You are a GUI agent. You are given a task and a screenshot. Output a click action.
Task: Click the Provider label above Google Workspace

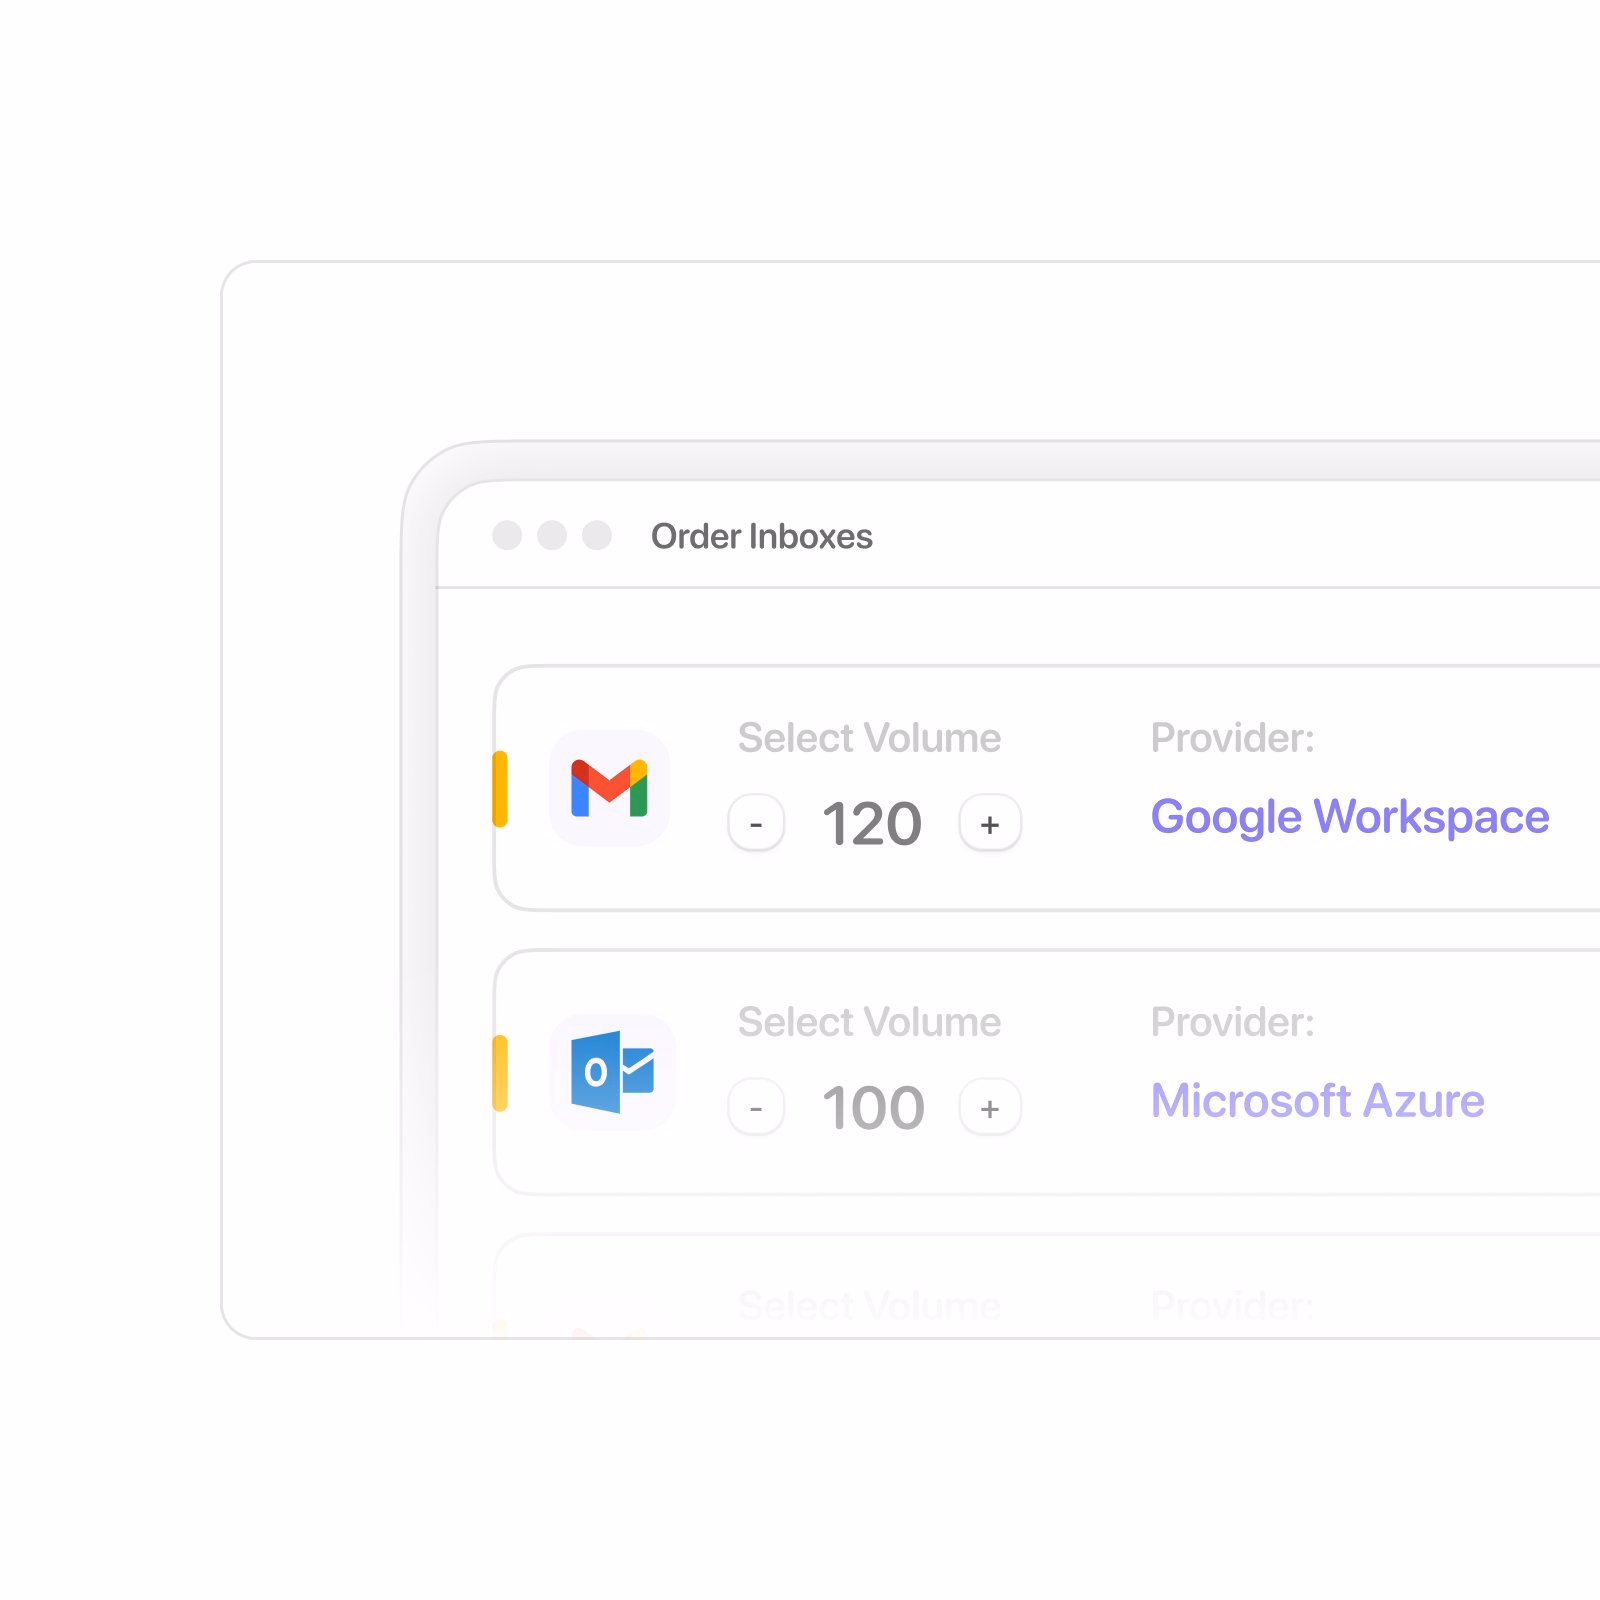pos(1233,738)
